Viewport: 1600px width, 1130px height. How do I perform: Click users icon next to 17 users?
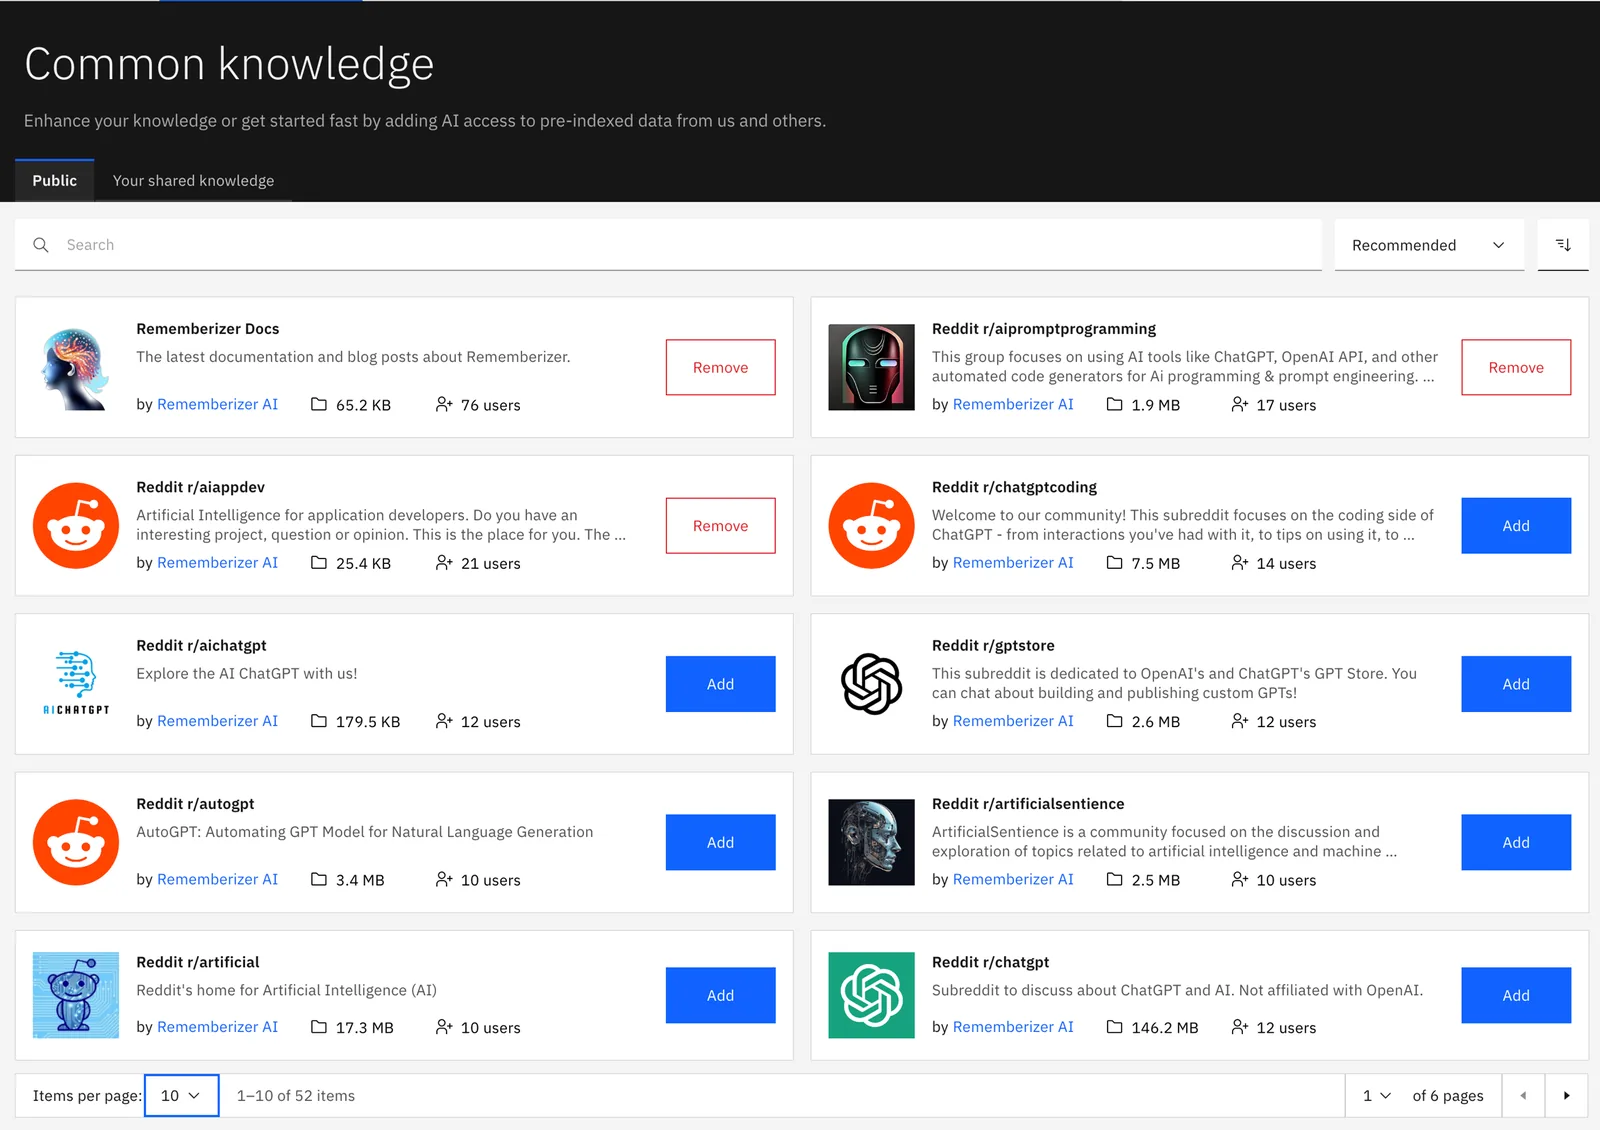[x=1239, y=405]
